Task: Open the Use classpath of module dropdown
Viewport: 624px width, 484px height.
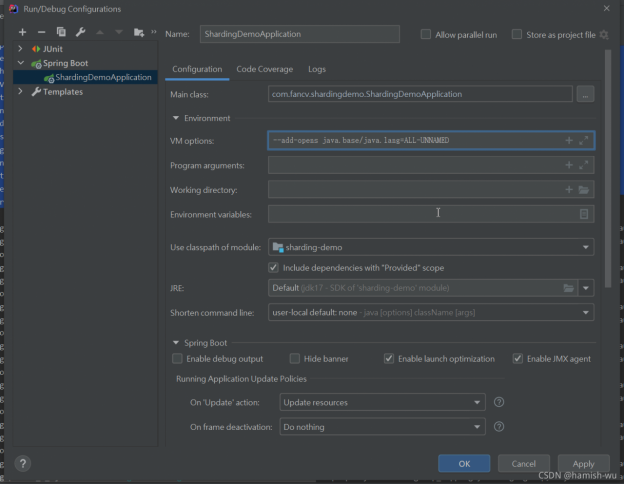Action: tap(431, 247)
